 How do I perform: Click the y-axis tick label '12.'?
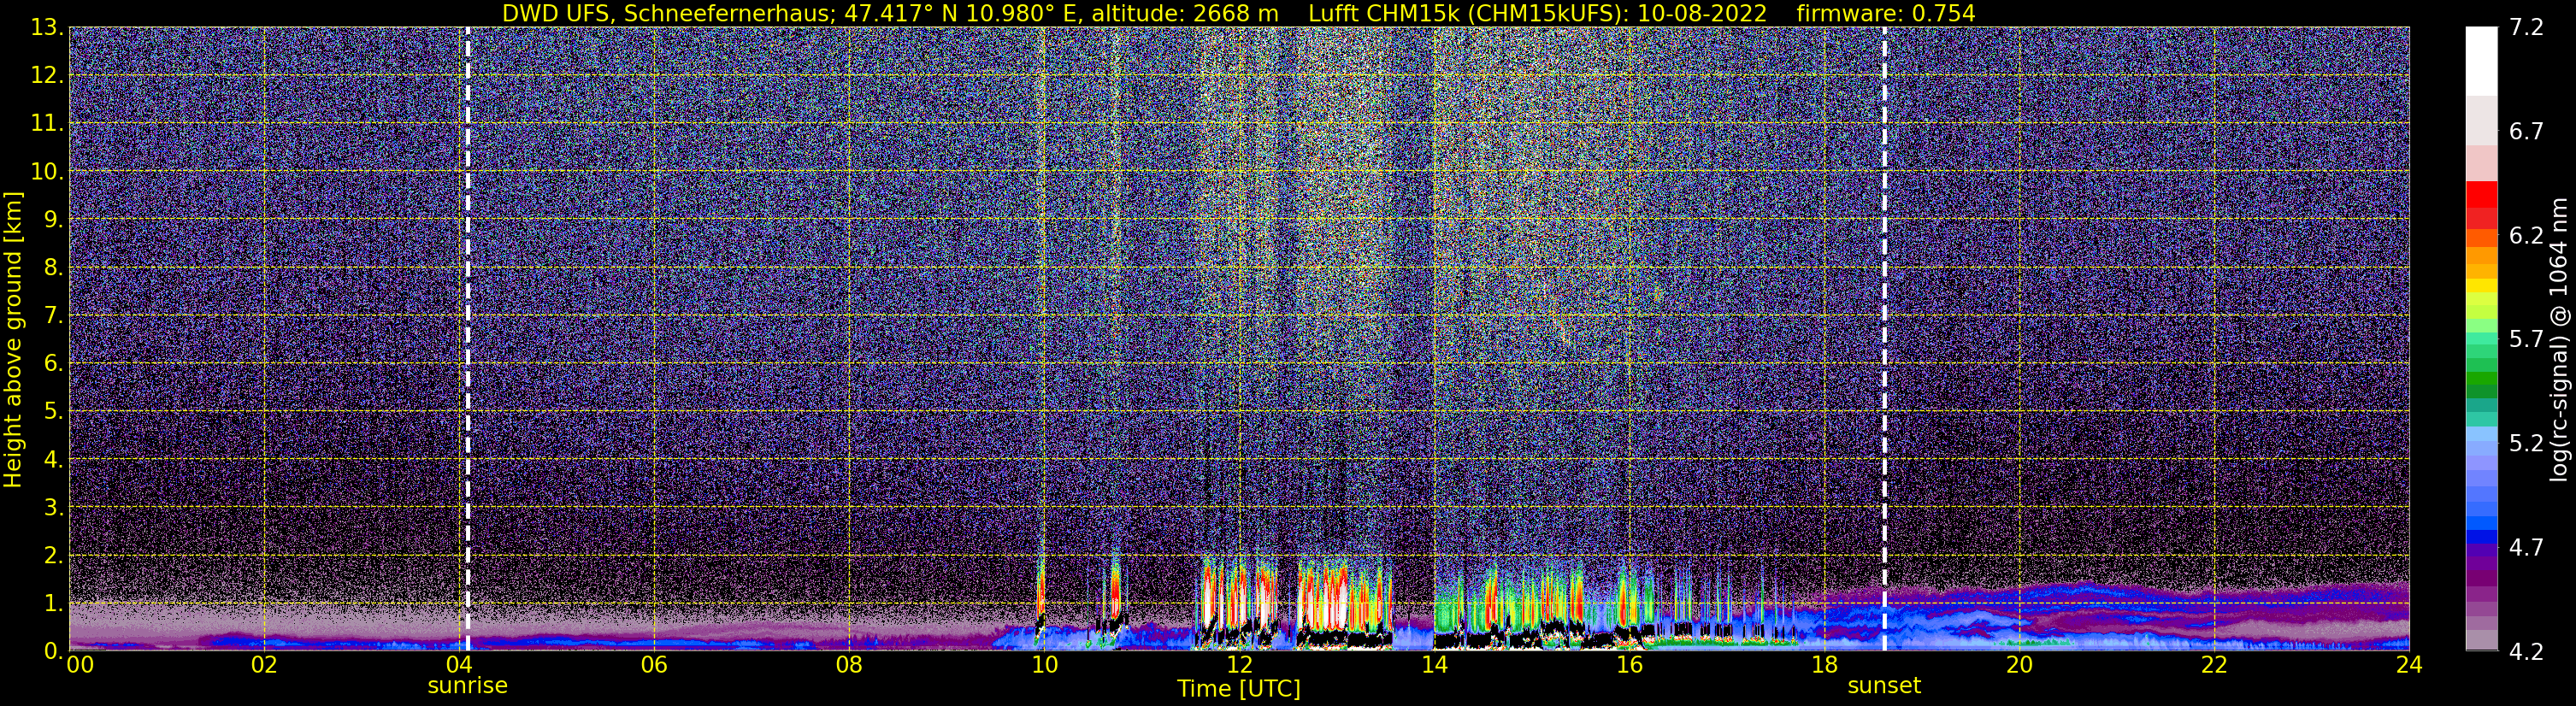pos(47,76)
